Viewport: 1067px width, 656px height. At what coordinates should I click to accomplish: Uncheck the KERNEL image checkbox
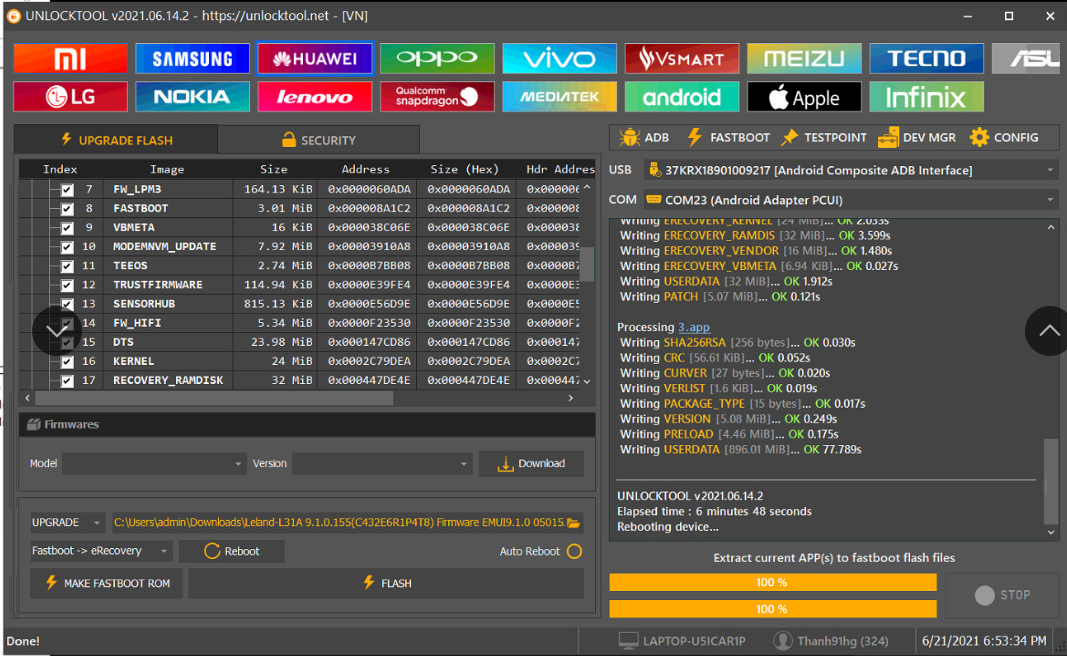(67, 362)
